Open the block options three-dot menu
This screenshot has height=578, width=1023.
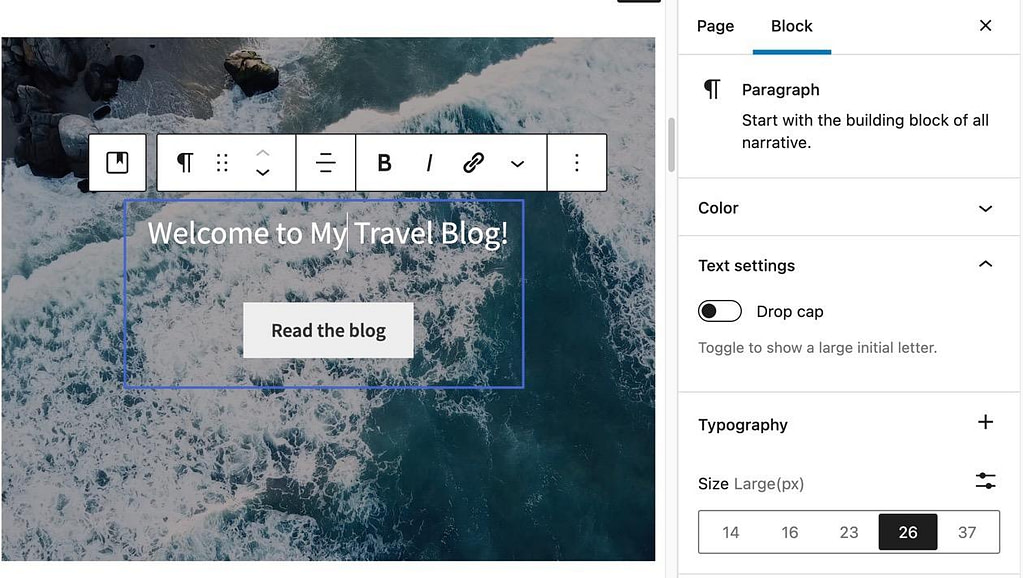577,162
